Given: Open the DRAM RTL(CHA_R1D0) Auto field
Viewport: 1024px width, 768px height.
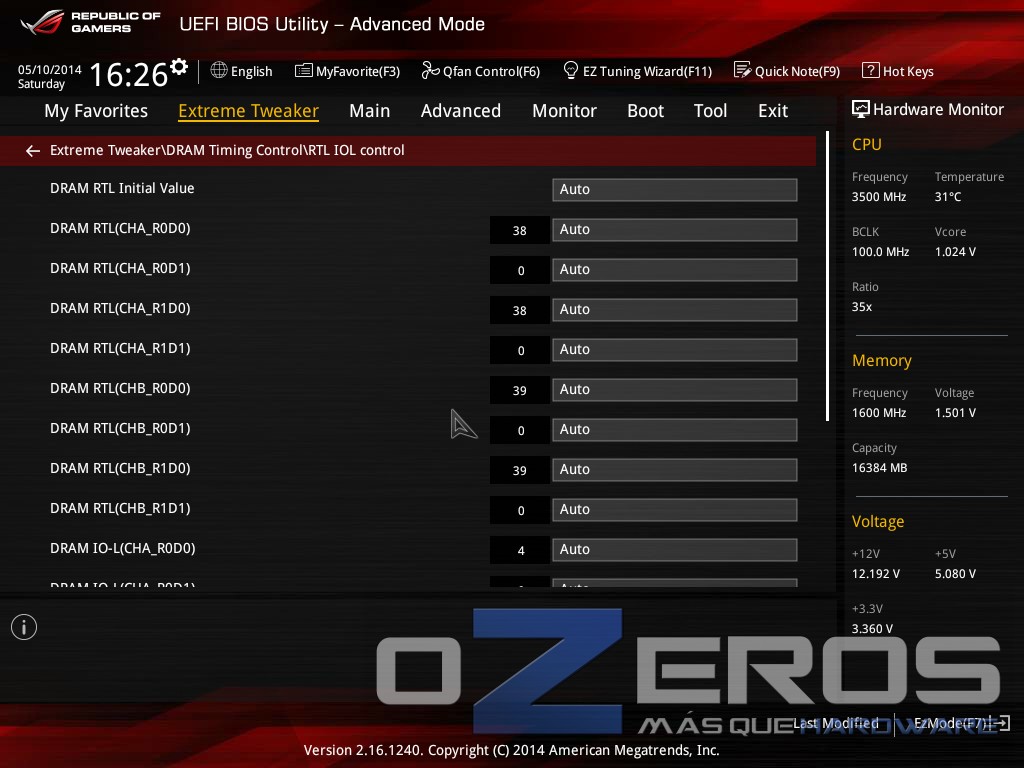Looking at the screenshot, I should (675, 310).
